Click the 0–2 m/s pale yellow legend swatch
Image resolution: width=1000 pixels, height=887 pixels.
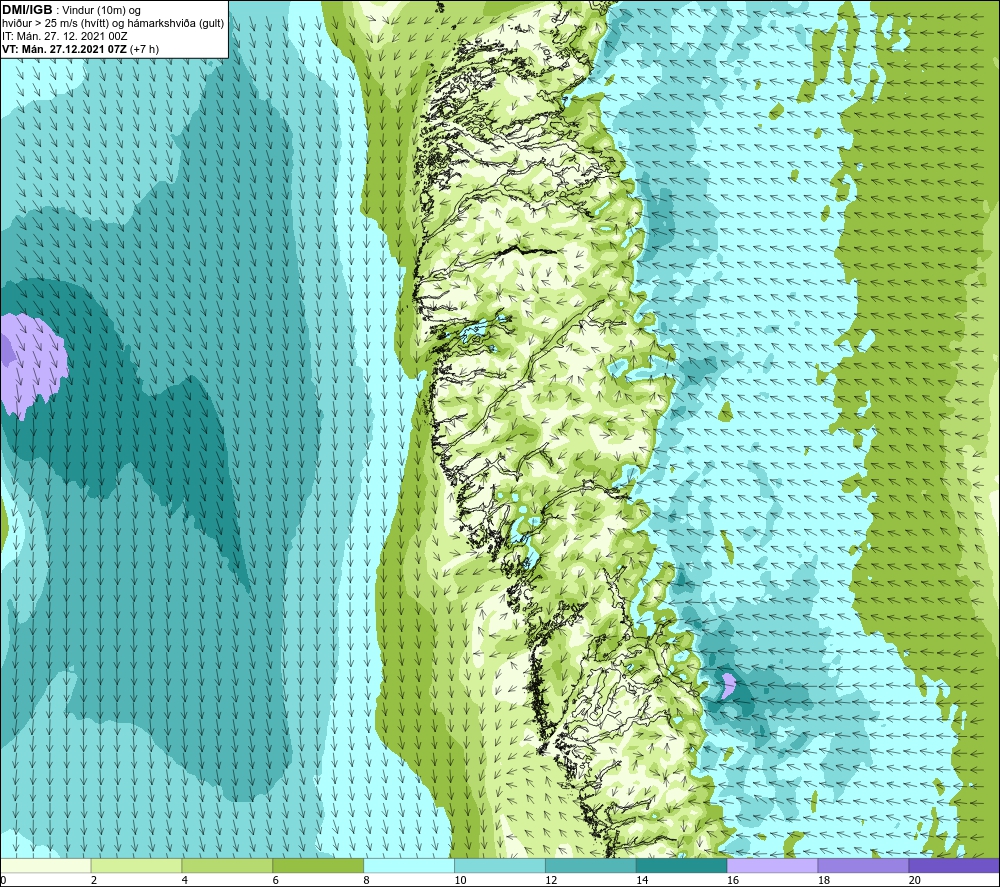(x=46, y=866)
